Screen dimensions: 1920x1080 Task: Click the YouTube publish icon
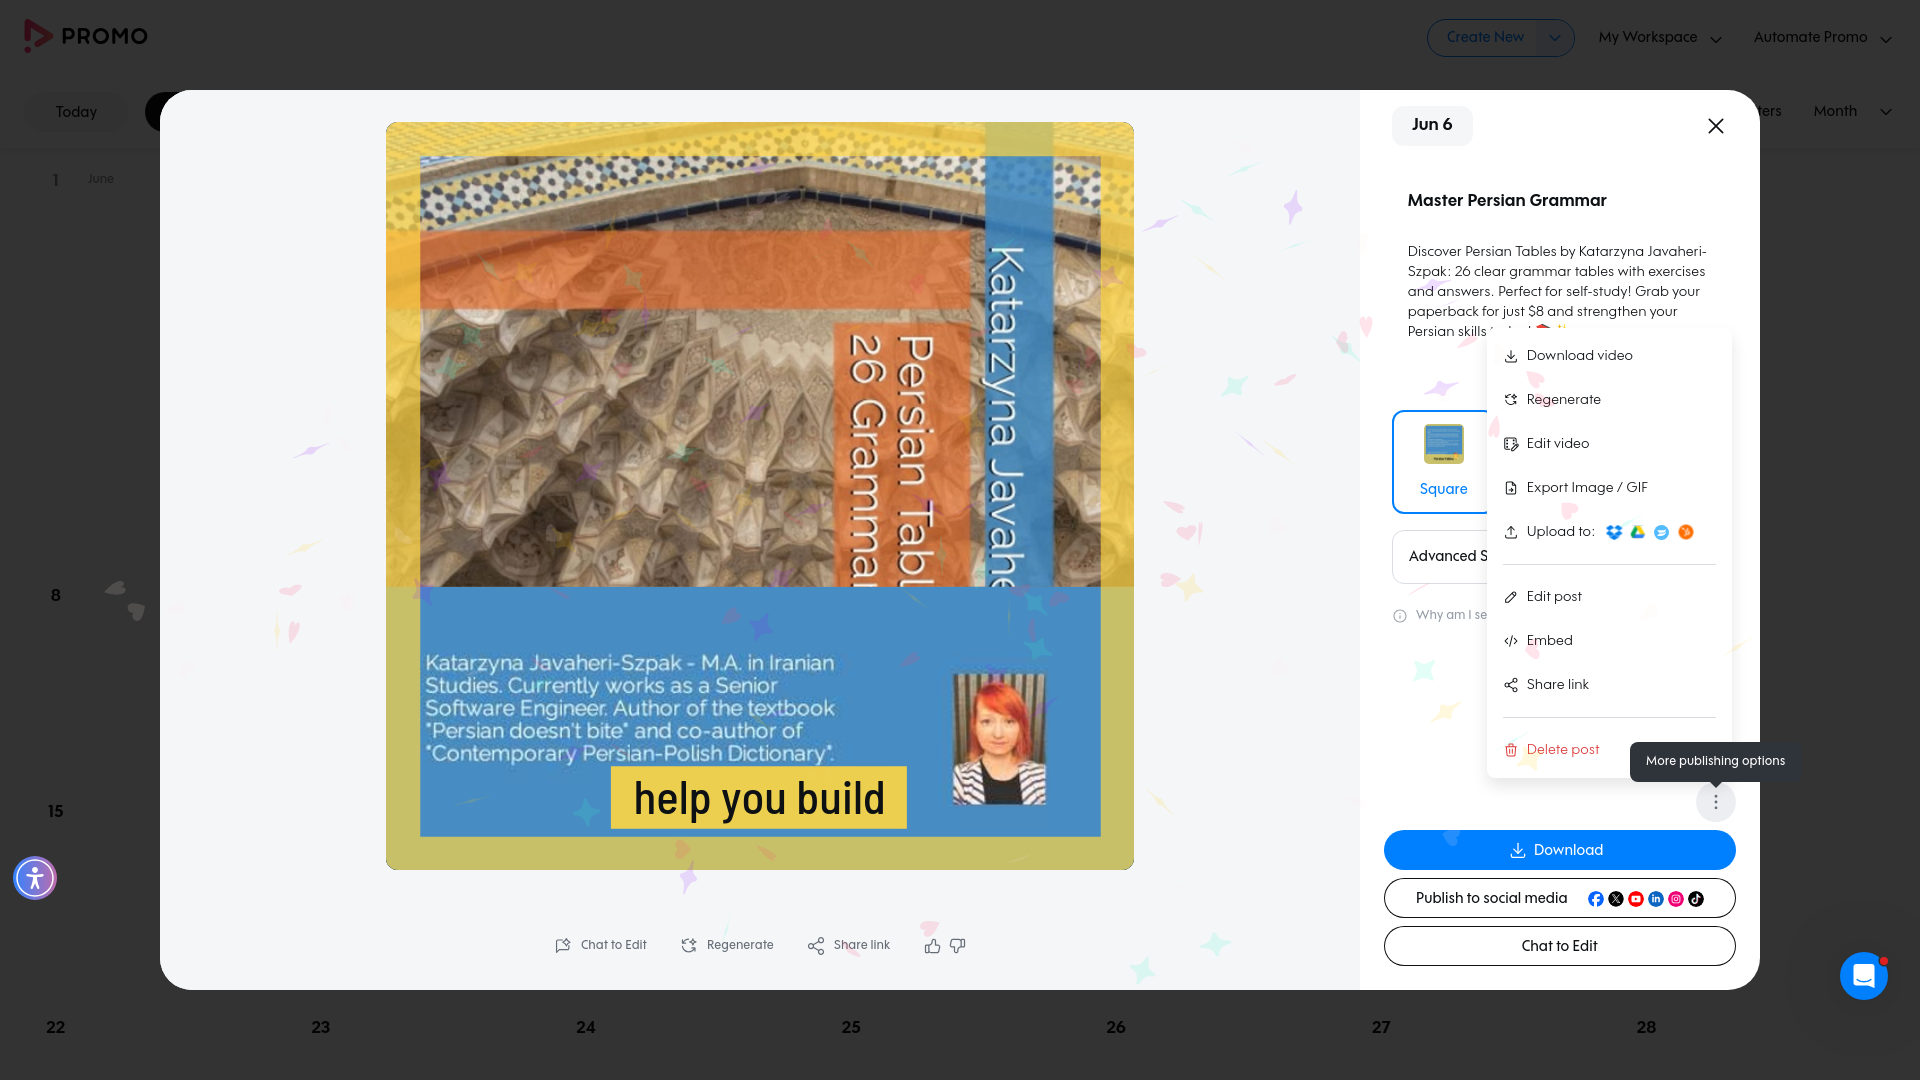(x=1635, y=899)
